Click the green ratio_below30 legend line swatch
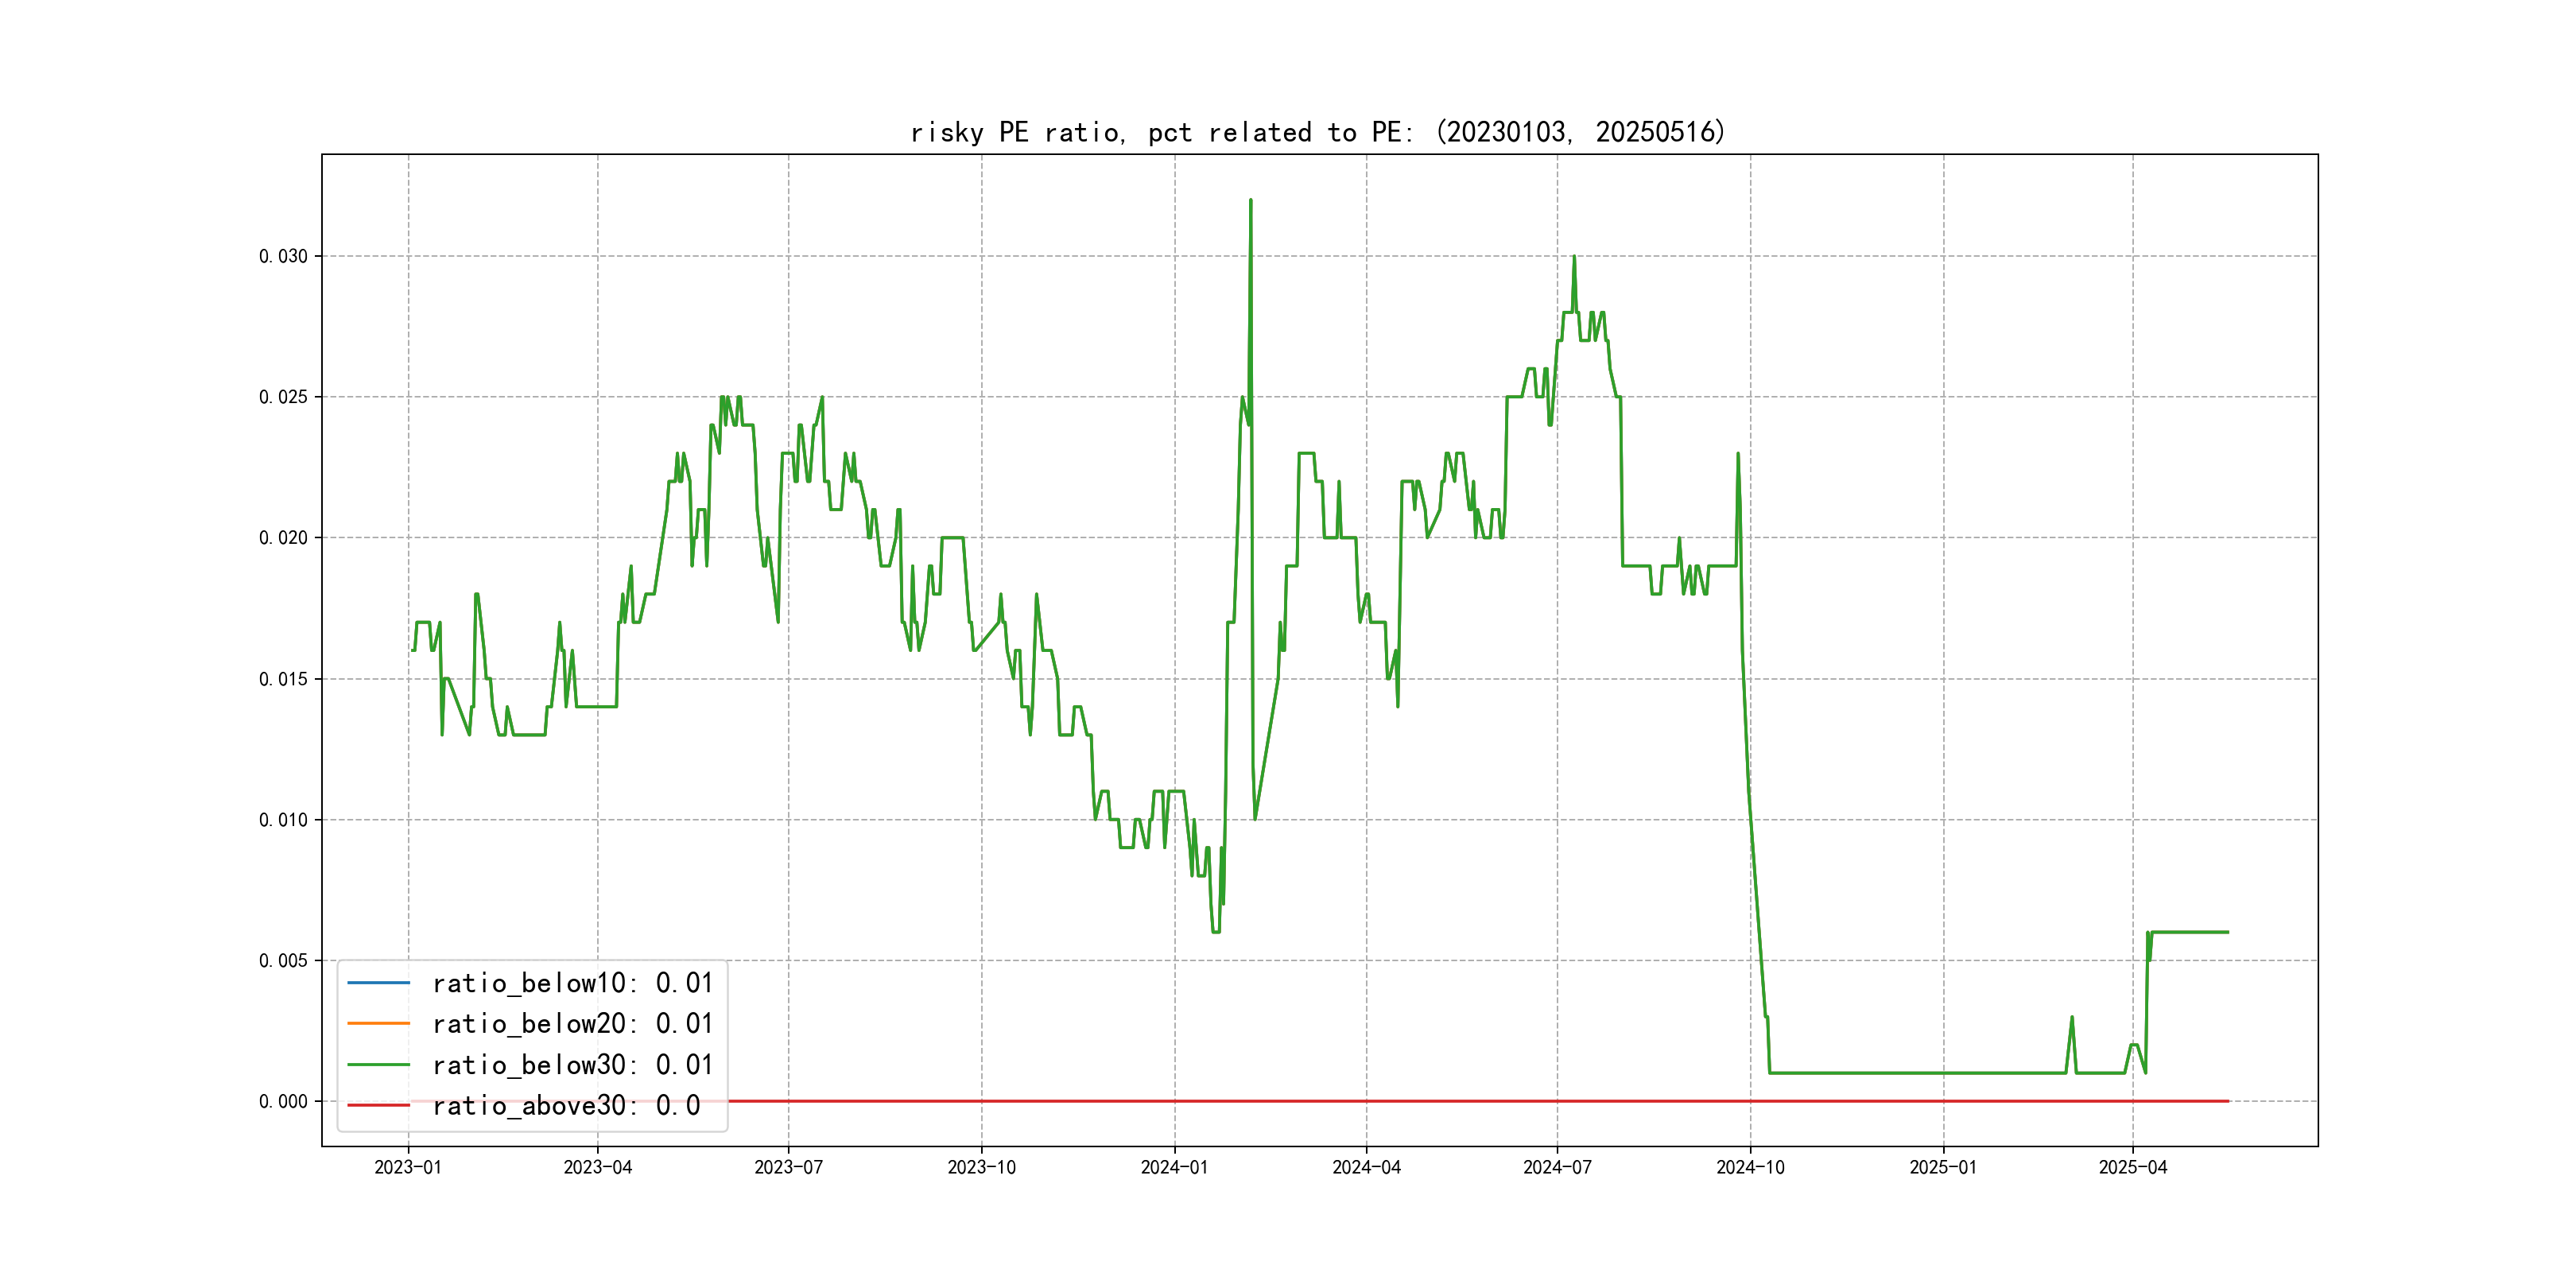This screenshot has width=2576, height=1288. 378,1065
